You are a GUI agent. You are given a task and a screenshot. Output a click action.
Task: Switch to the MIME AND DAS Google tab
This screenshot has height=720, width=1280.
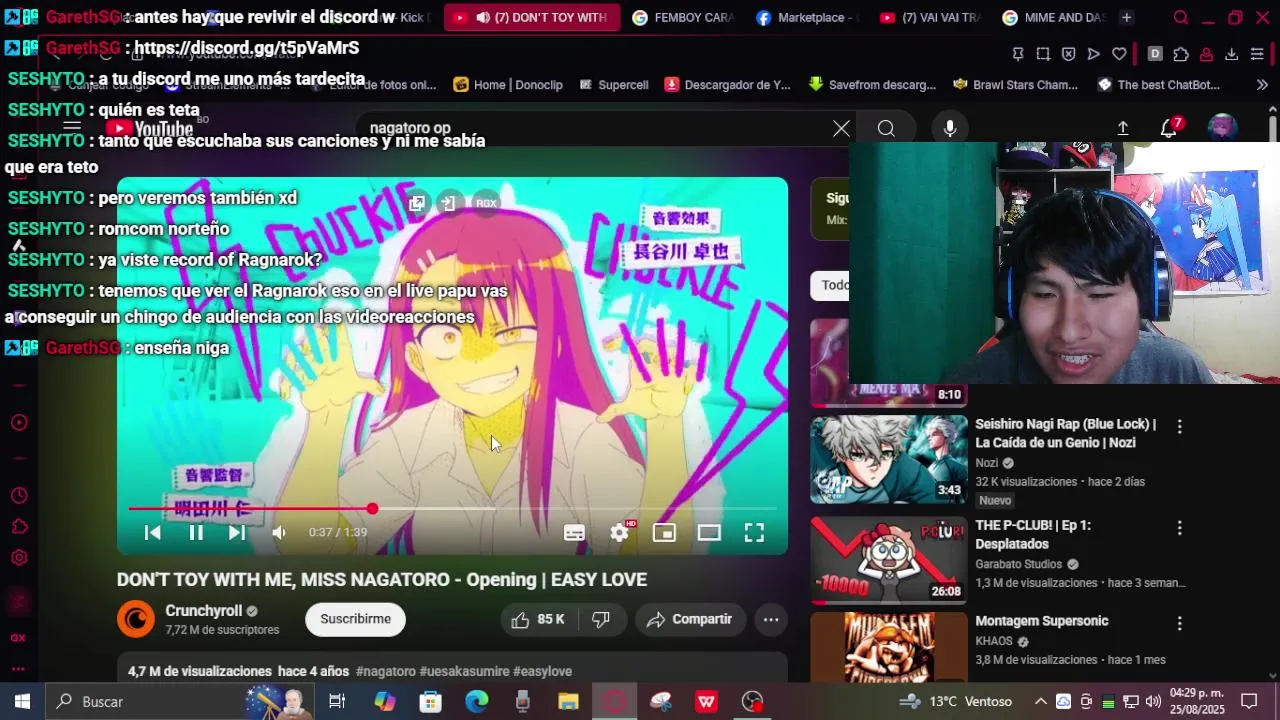tap(1054, 17)
